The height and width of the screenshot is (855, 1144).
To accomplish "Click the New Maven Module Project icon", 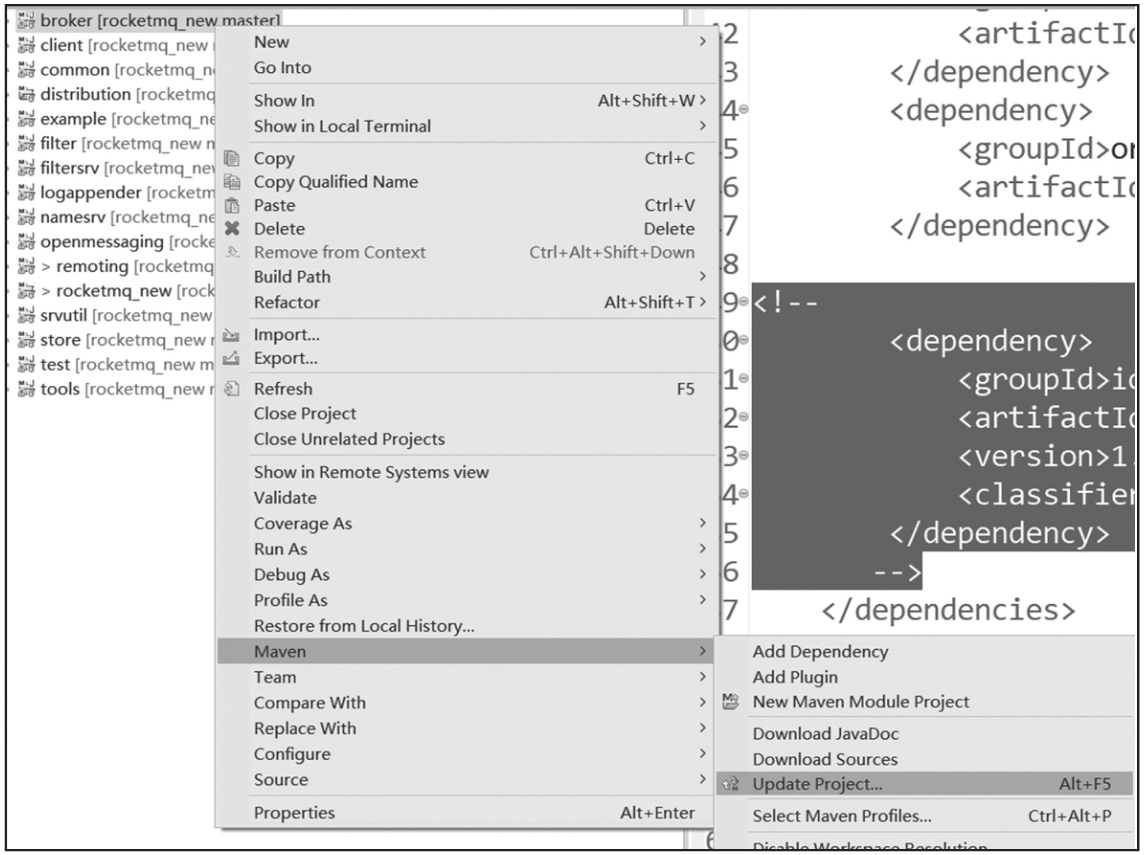I will pyautogui.click(x=730, y=702).
